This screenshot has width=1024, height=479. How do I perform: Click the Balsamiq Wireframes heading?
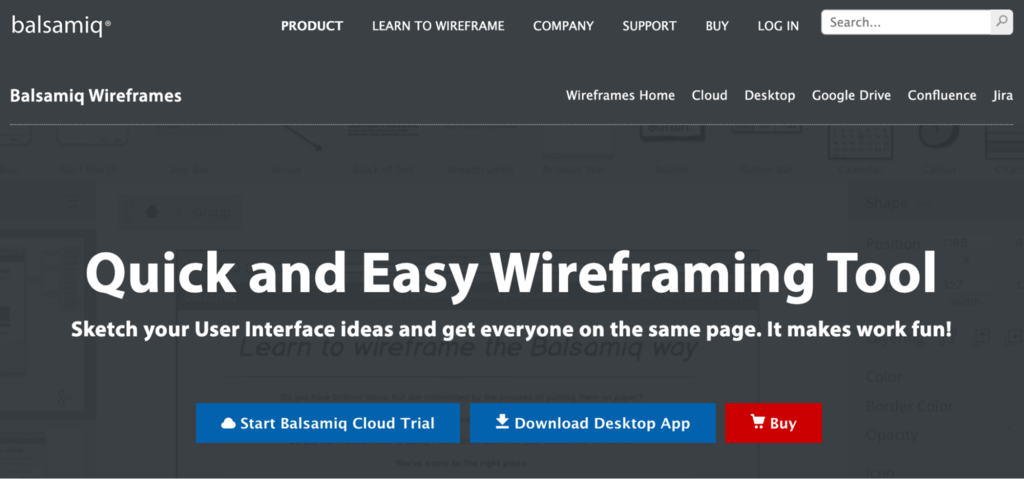click(x=96, y=96)
